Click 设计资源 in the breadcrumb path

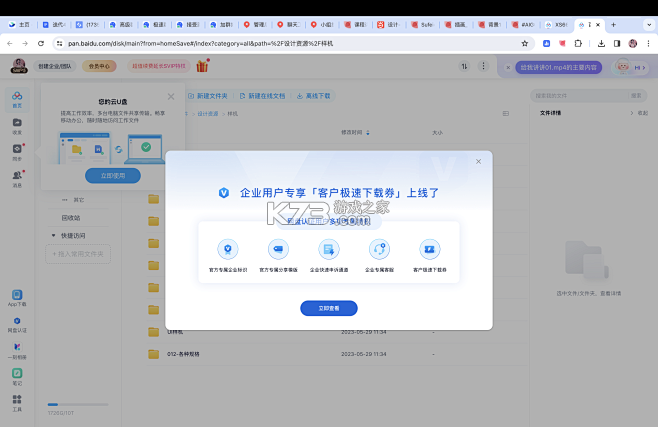208,114
